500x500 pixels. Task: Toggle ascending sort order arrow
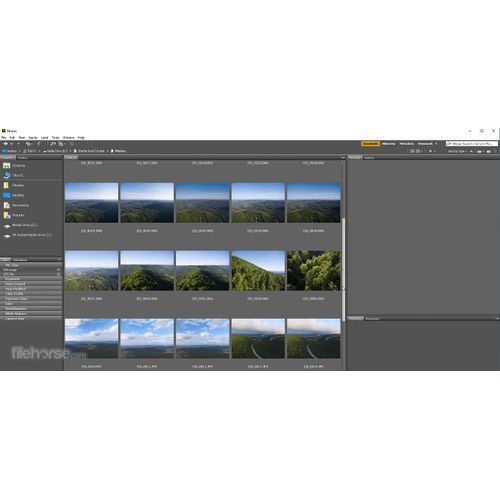(x=471, y=151)
